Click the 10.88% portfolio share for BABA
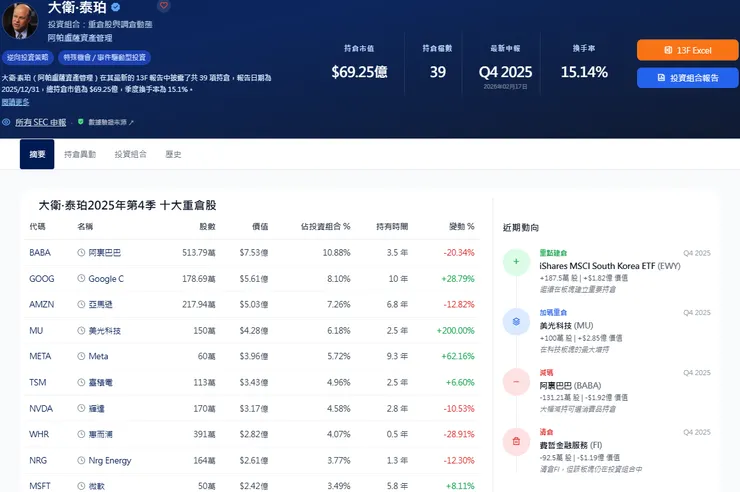Image resolution: width=740 pixels, height=492 pixels. point(336,252)
